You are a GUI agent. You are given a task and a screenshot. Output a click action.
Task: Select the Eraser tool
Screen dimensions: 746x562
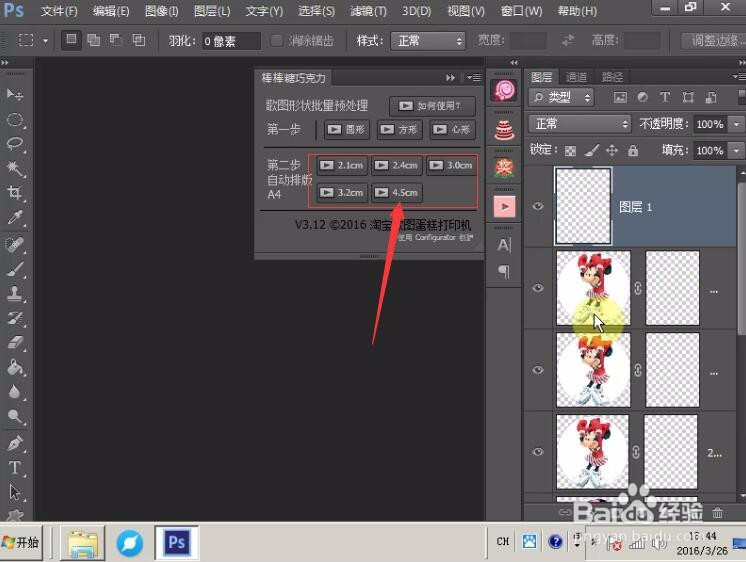coord(15,342)
